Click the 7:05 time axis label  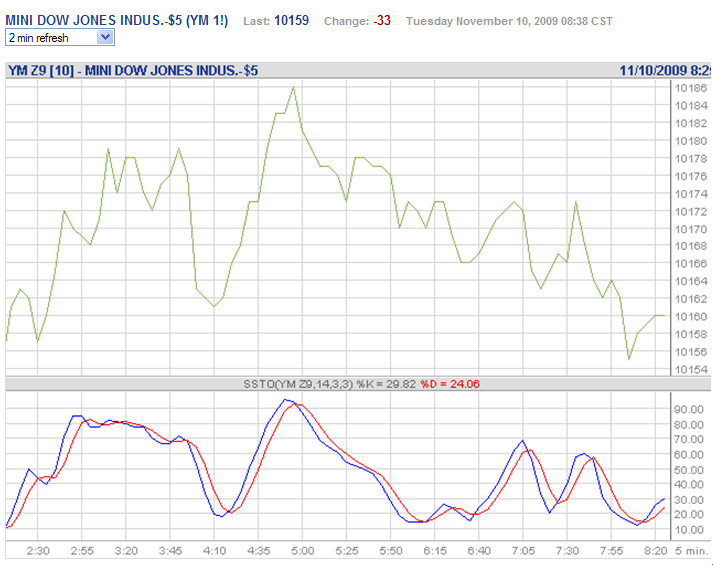pos(523,551)
